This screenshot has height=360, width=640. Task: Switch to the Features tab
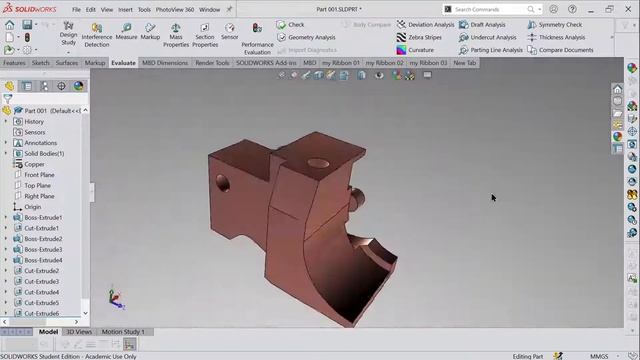[14, 63]
